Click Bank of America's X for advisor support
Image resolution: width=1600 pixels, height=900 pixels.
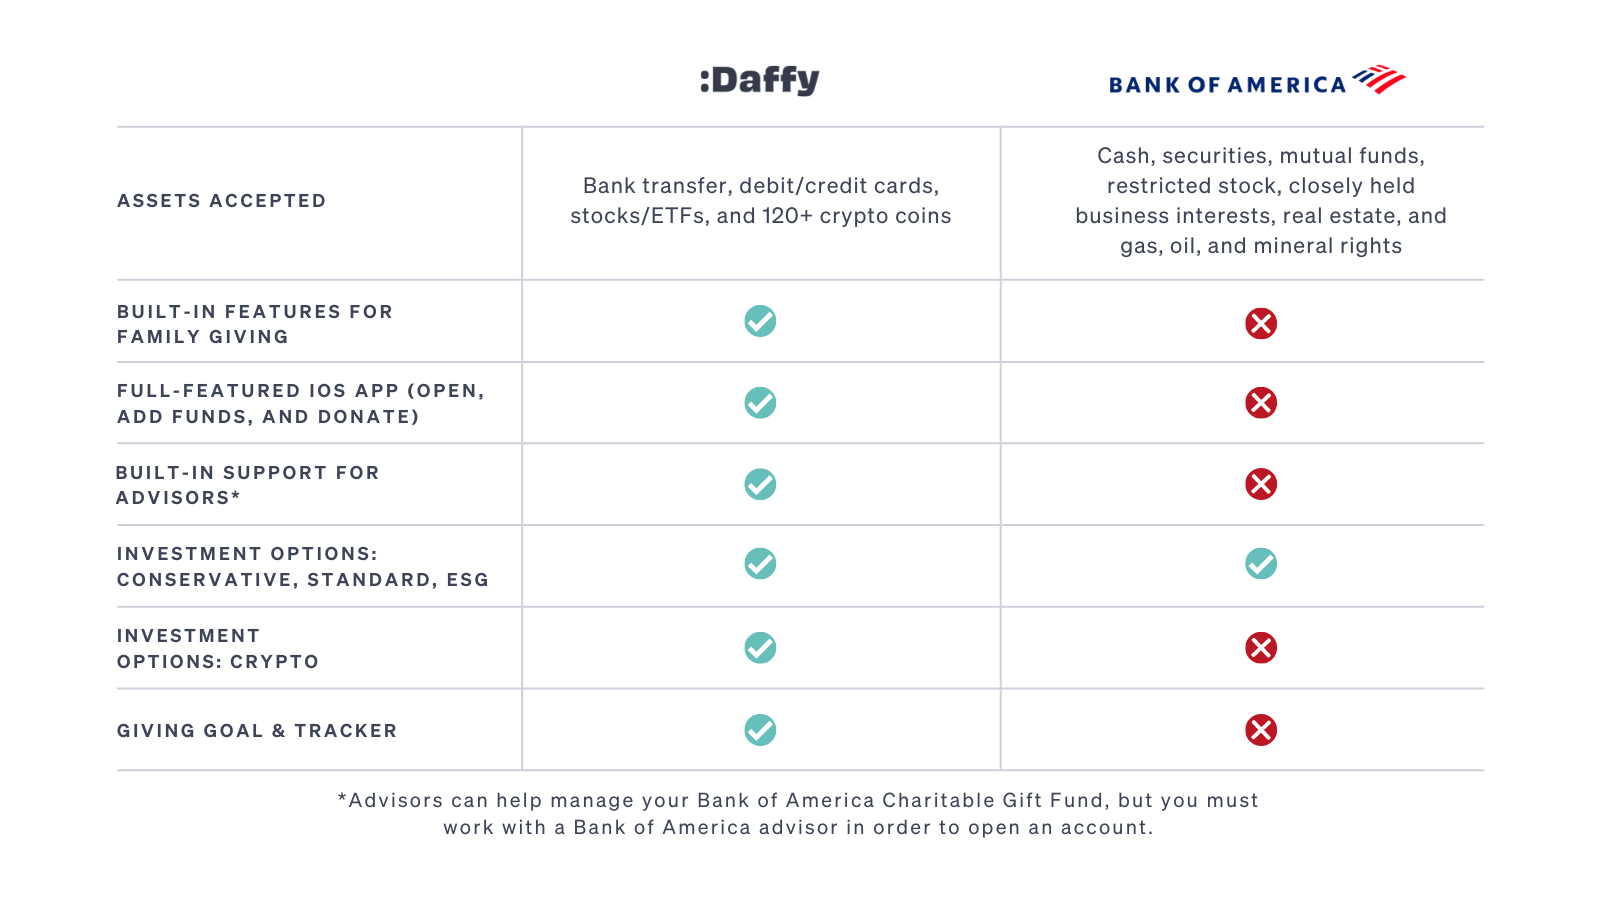(1261, 484)
